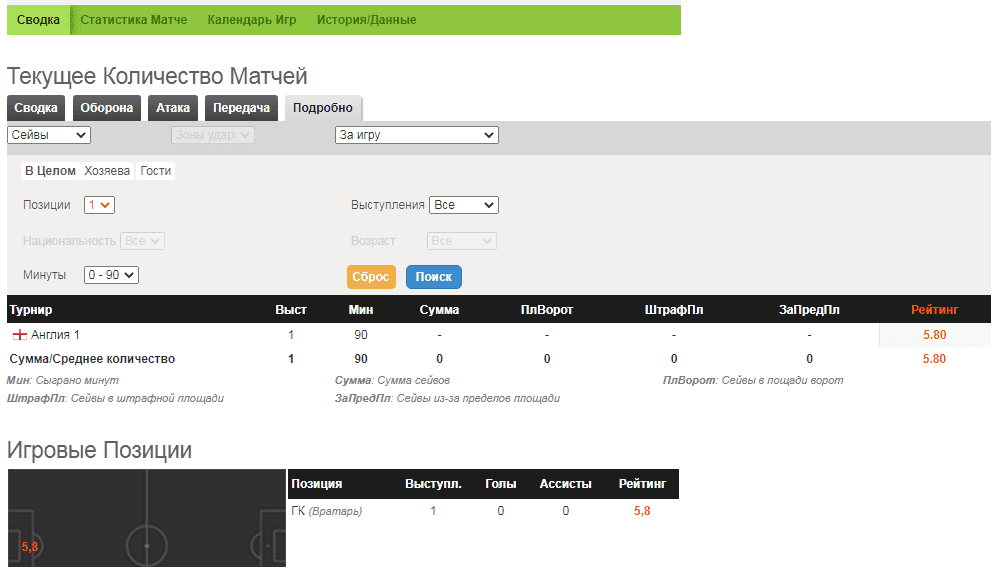Select the Атака sub-tab
The image size is (998, 568).
(173, 108)
